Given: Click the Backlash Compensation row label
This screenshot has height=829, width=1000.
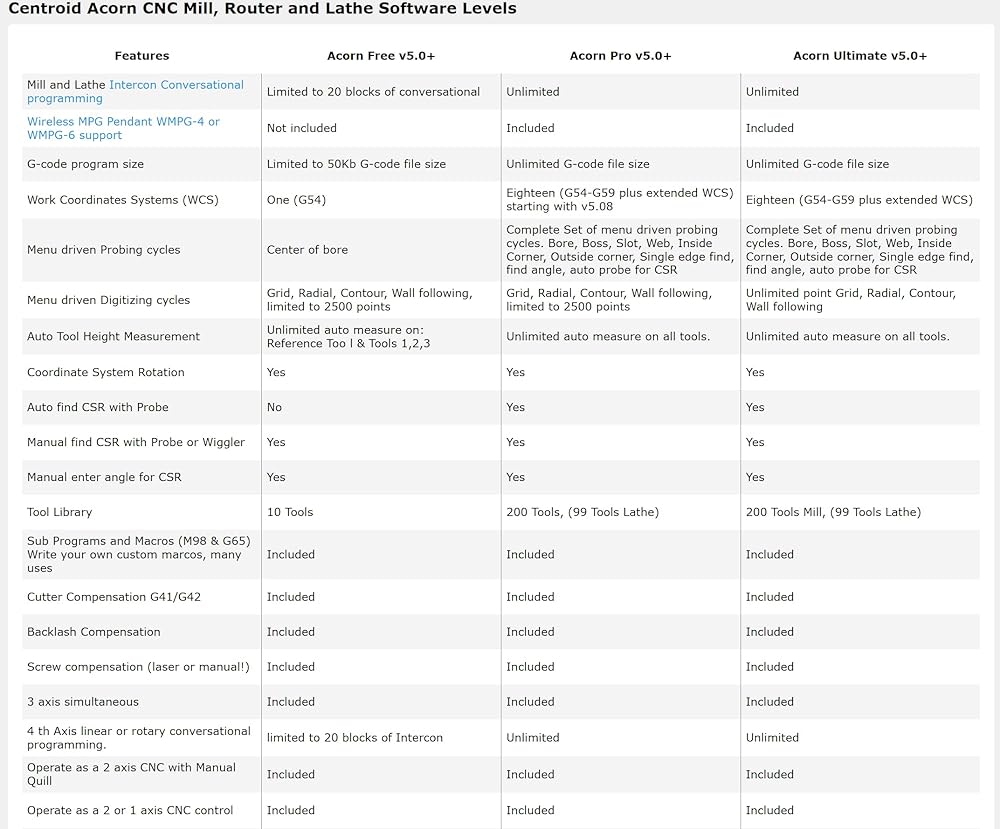Looking at the screenshot, I should 93,632.
